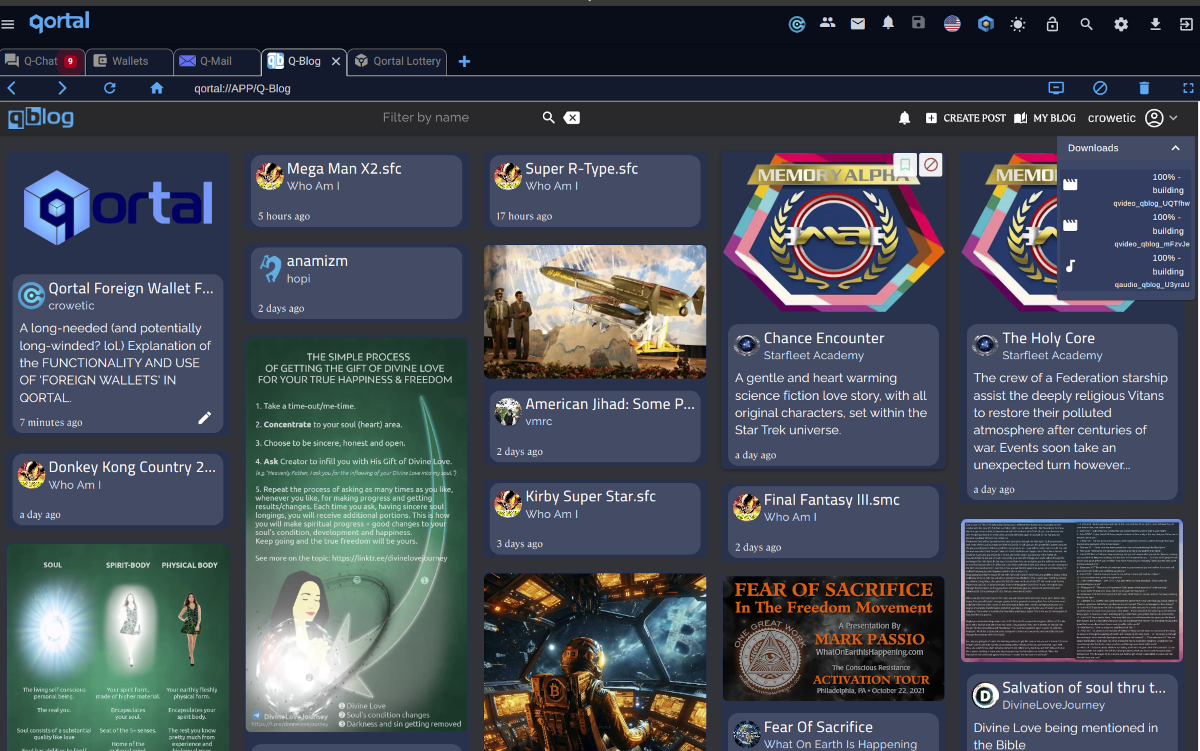Image resolution: width=1200 pixels, height=751 pixels.
Task: Open search magnifier in top bar
Action: [1086, 24]
